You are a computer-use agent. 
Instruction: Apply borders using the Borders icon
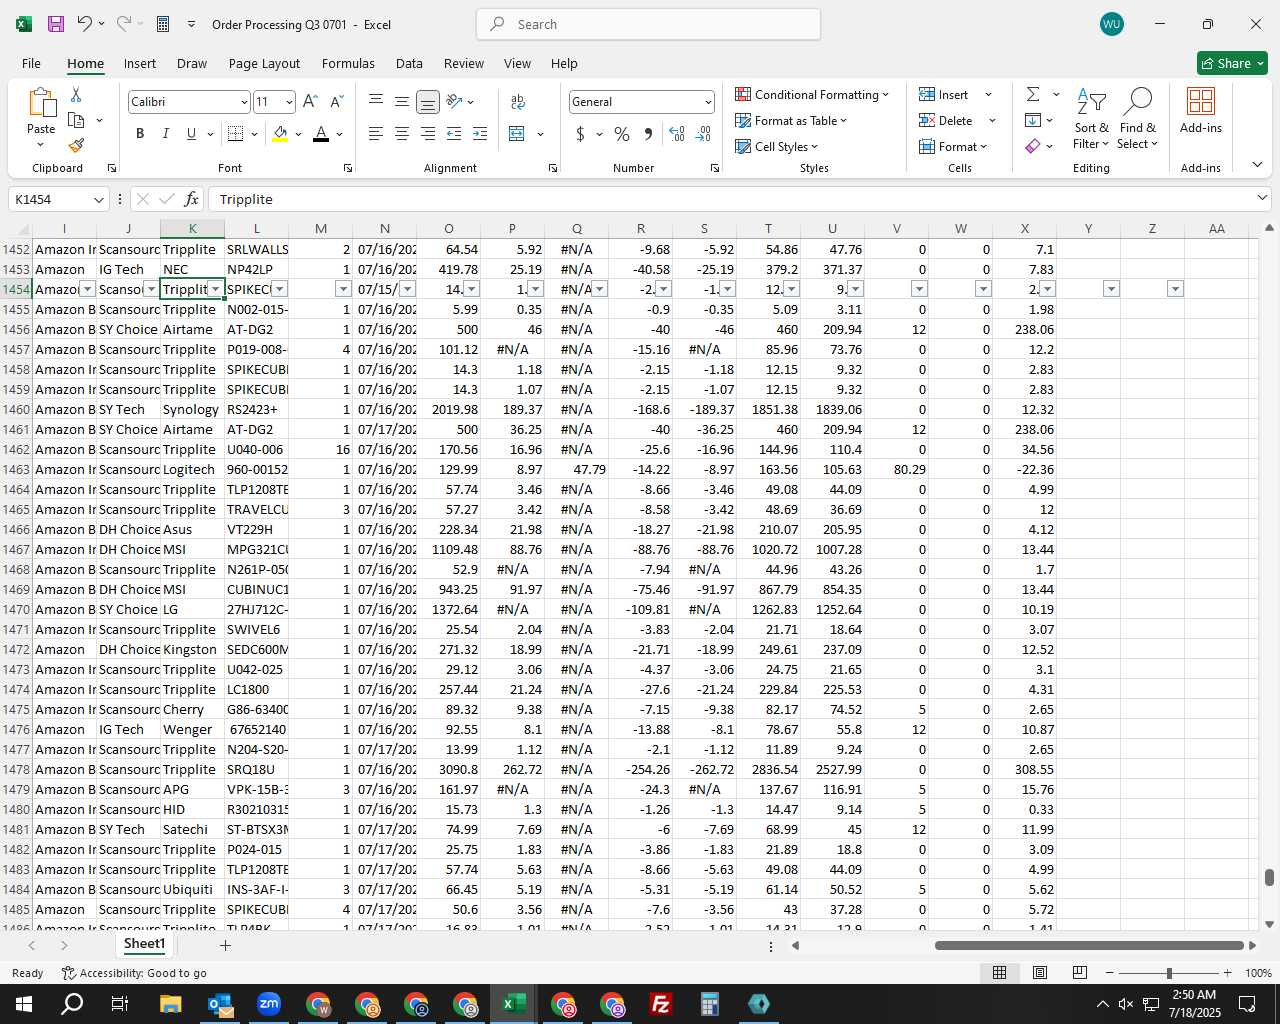[236, 134]
